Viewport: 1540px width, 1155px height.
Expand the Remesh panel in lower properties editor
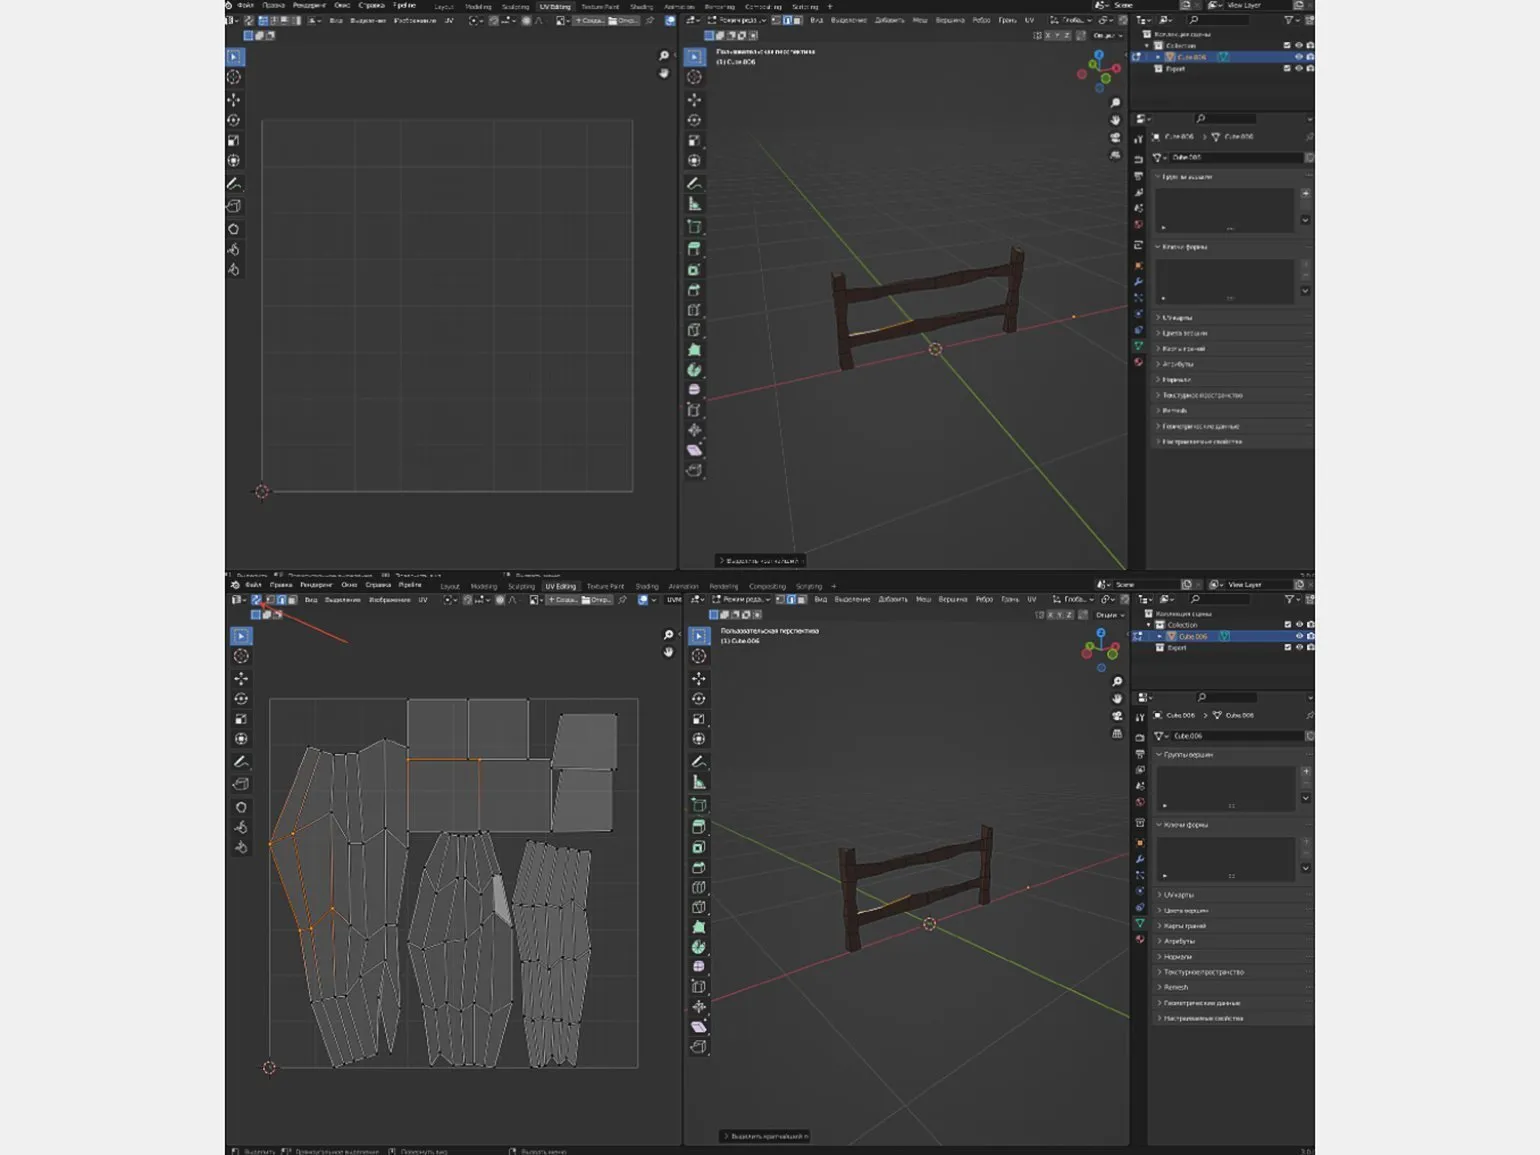[1177, 987]
